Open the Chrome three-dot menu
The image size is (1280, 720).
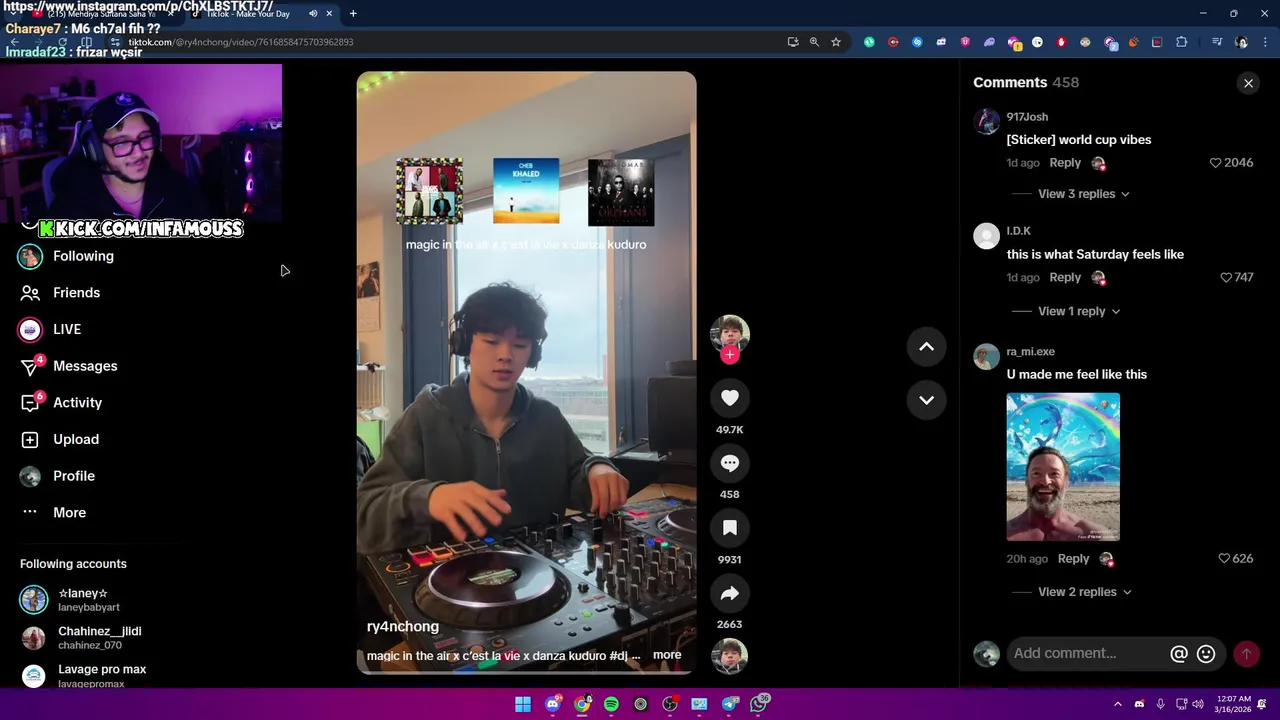(1265, 42)
